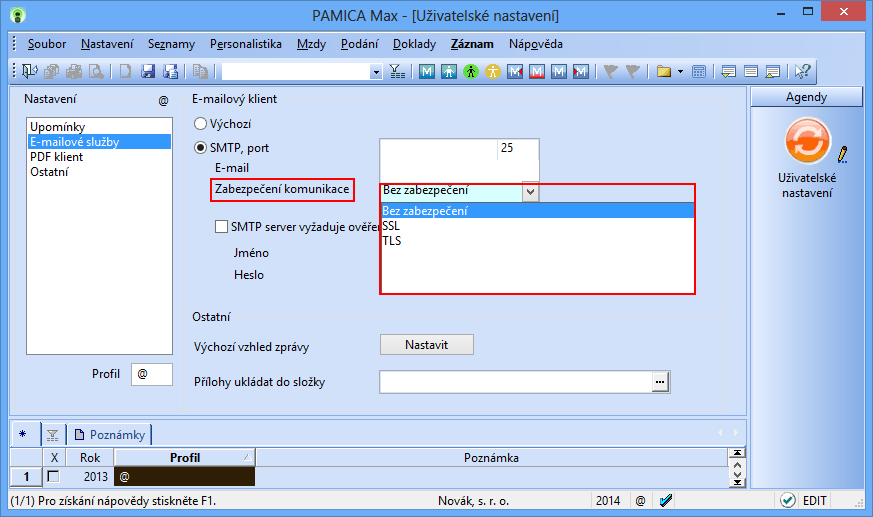Choose SSL from the security list

537,225
